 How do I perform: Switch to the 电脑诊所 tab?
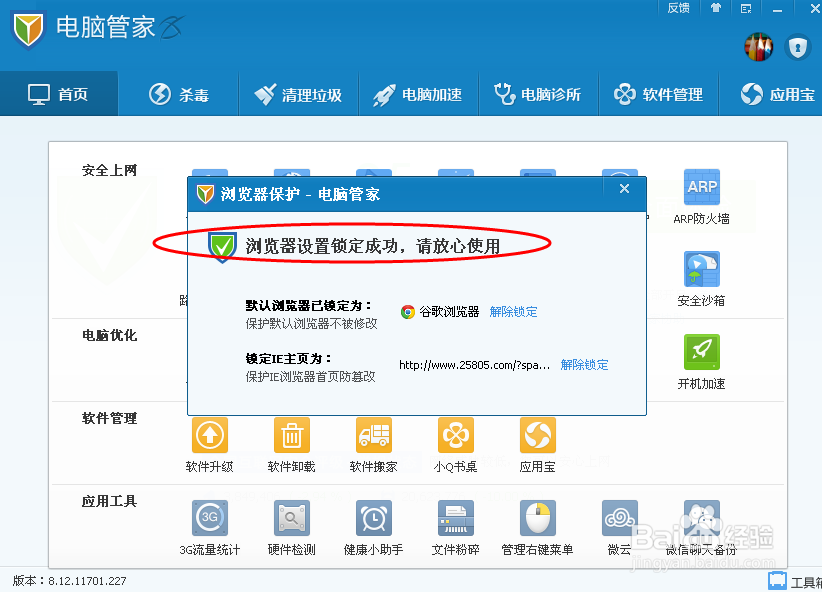coord(538,93)
